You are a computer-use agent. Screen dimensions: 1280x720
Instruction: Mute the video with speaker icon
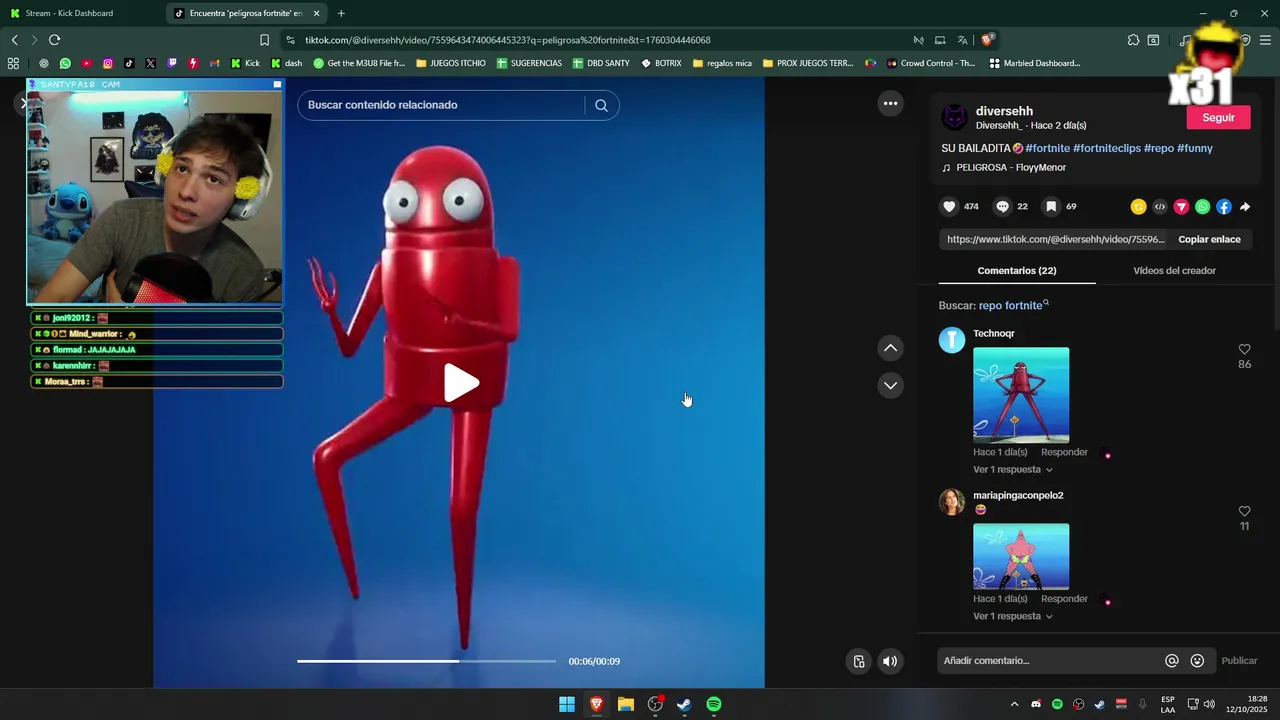point(890,661)
